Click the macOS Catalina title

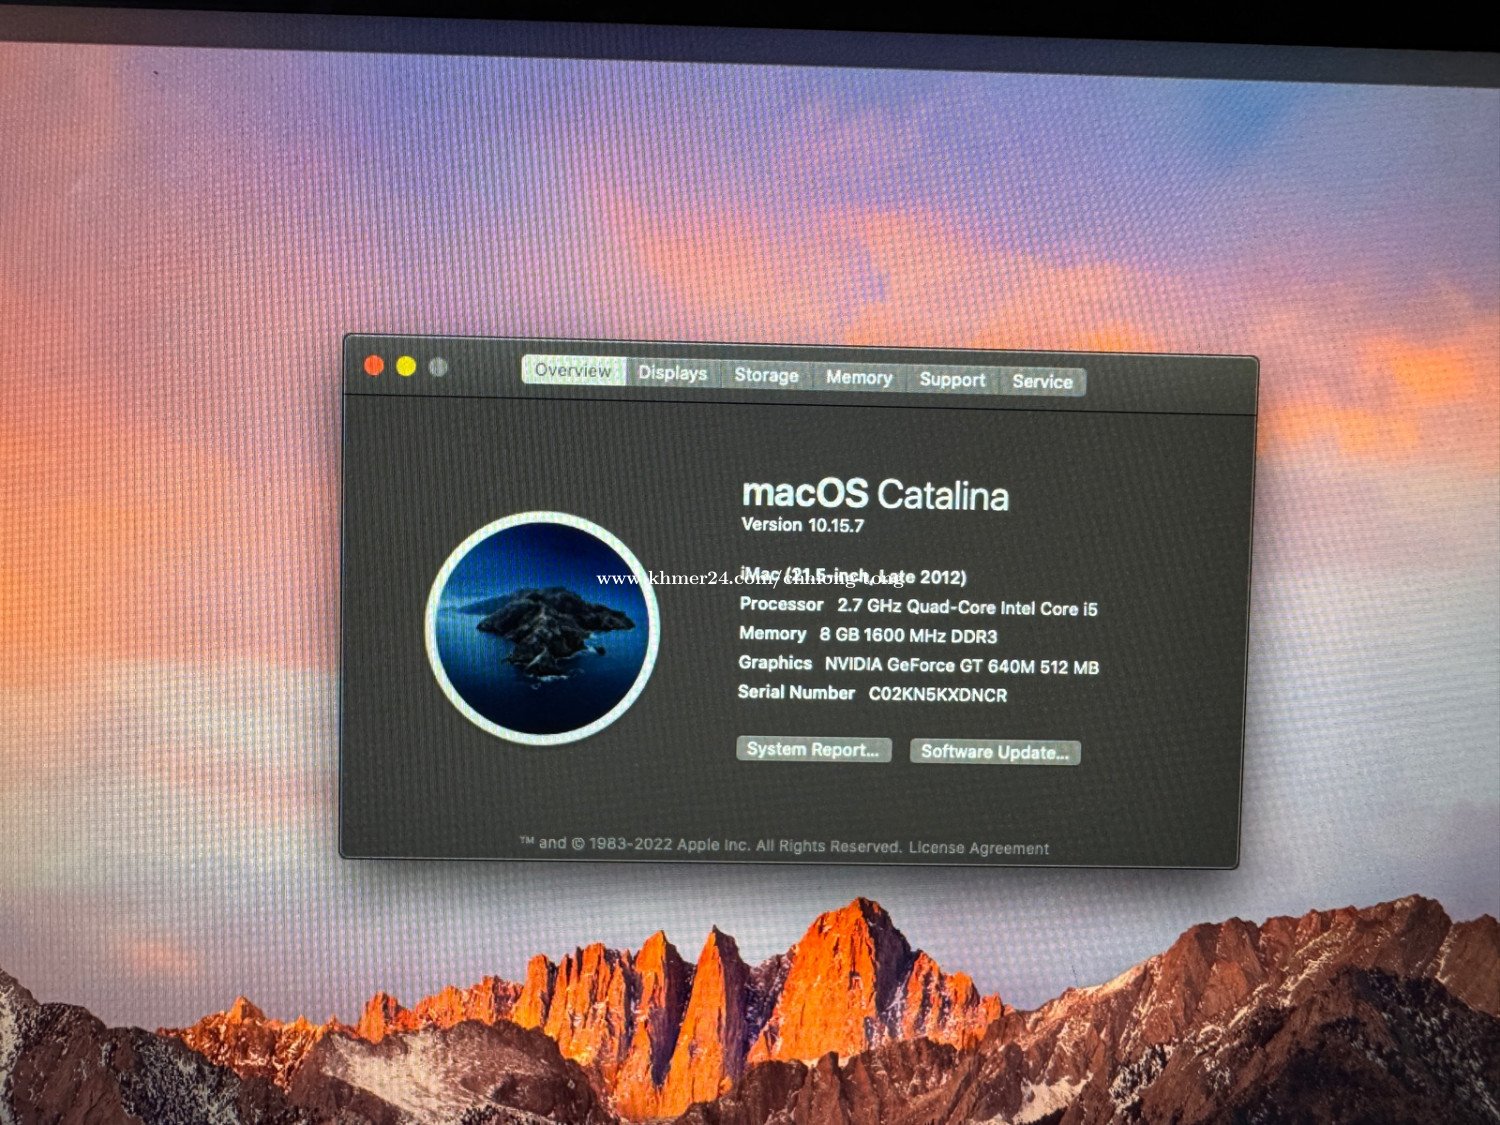[875, 495]
